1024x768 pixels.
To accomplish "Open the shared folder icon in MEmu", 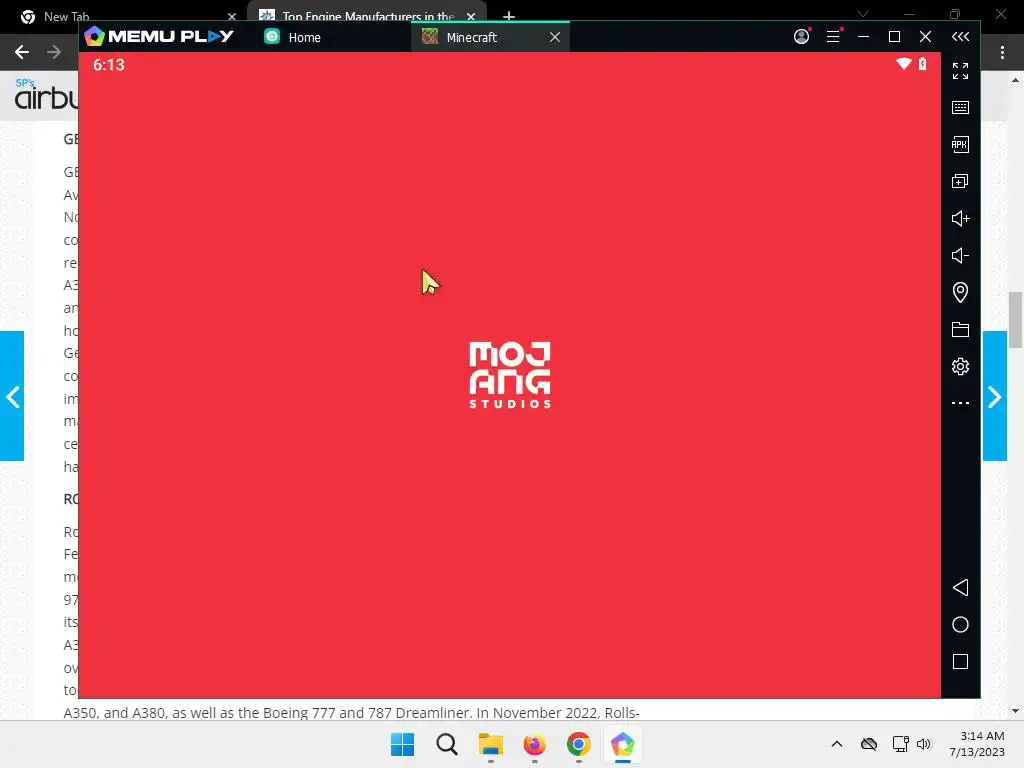I will click(960, 329).
